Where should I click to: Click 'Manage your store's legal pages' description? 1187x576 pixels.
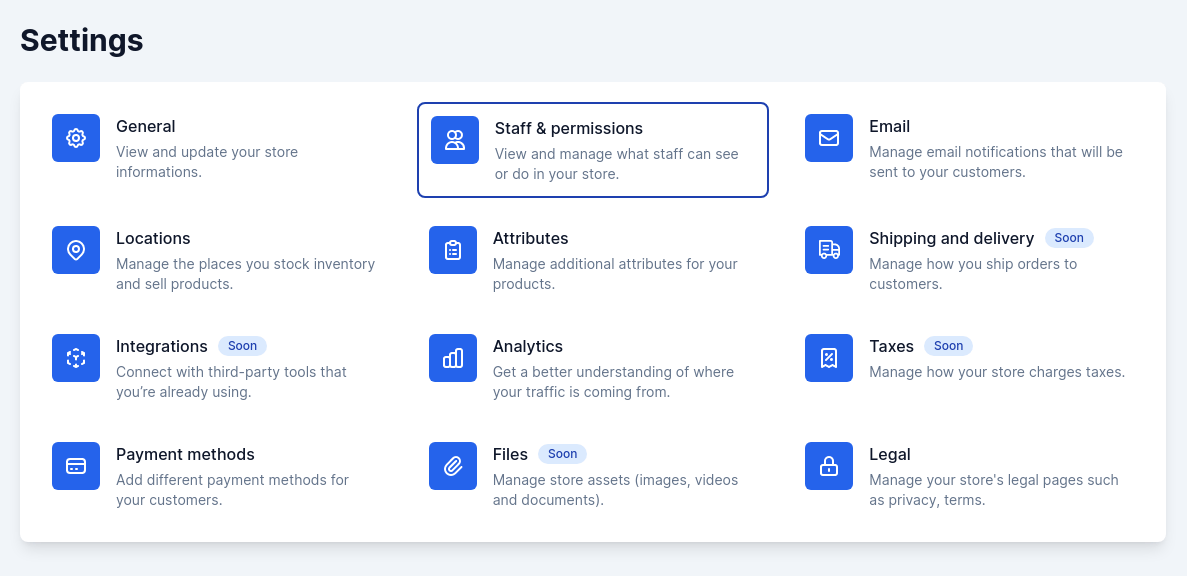click(x=993, y=490)
